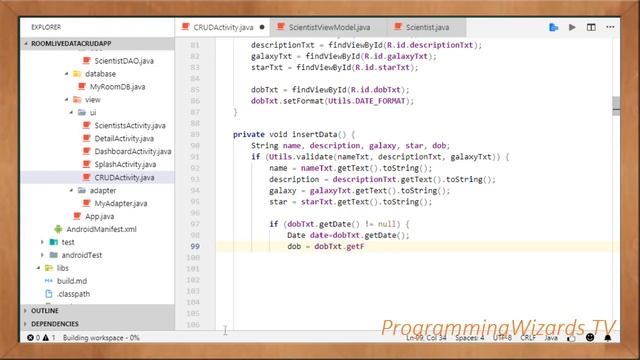Open ScientistsActivity.java file
Image resolution: width=640 pixels, height=360 pixels.
pyautogui.click(x=130, y=125)
